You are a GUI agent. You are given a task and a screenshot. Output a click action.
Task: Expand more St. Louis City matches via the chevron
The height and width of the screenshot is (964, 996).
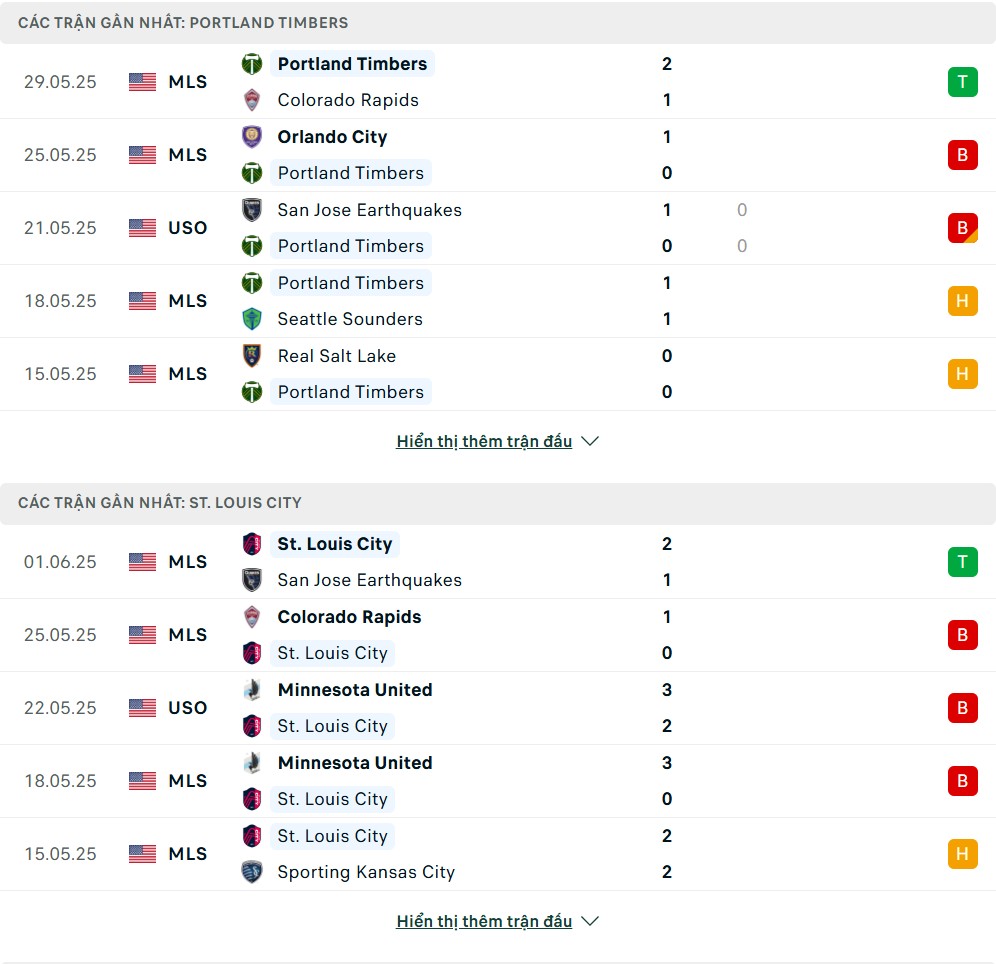pos(590,921)
